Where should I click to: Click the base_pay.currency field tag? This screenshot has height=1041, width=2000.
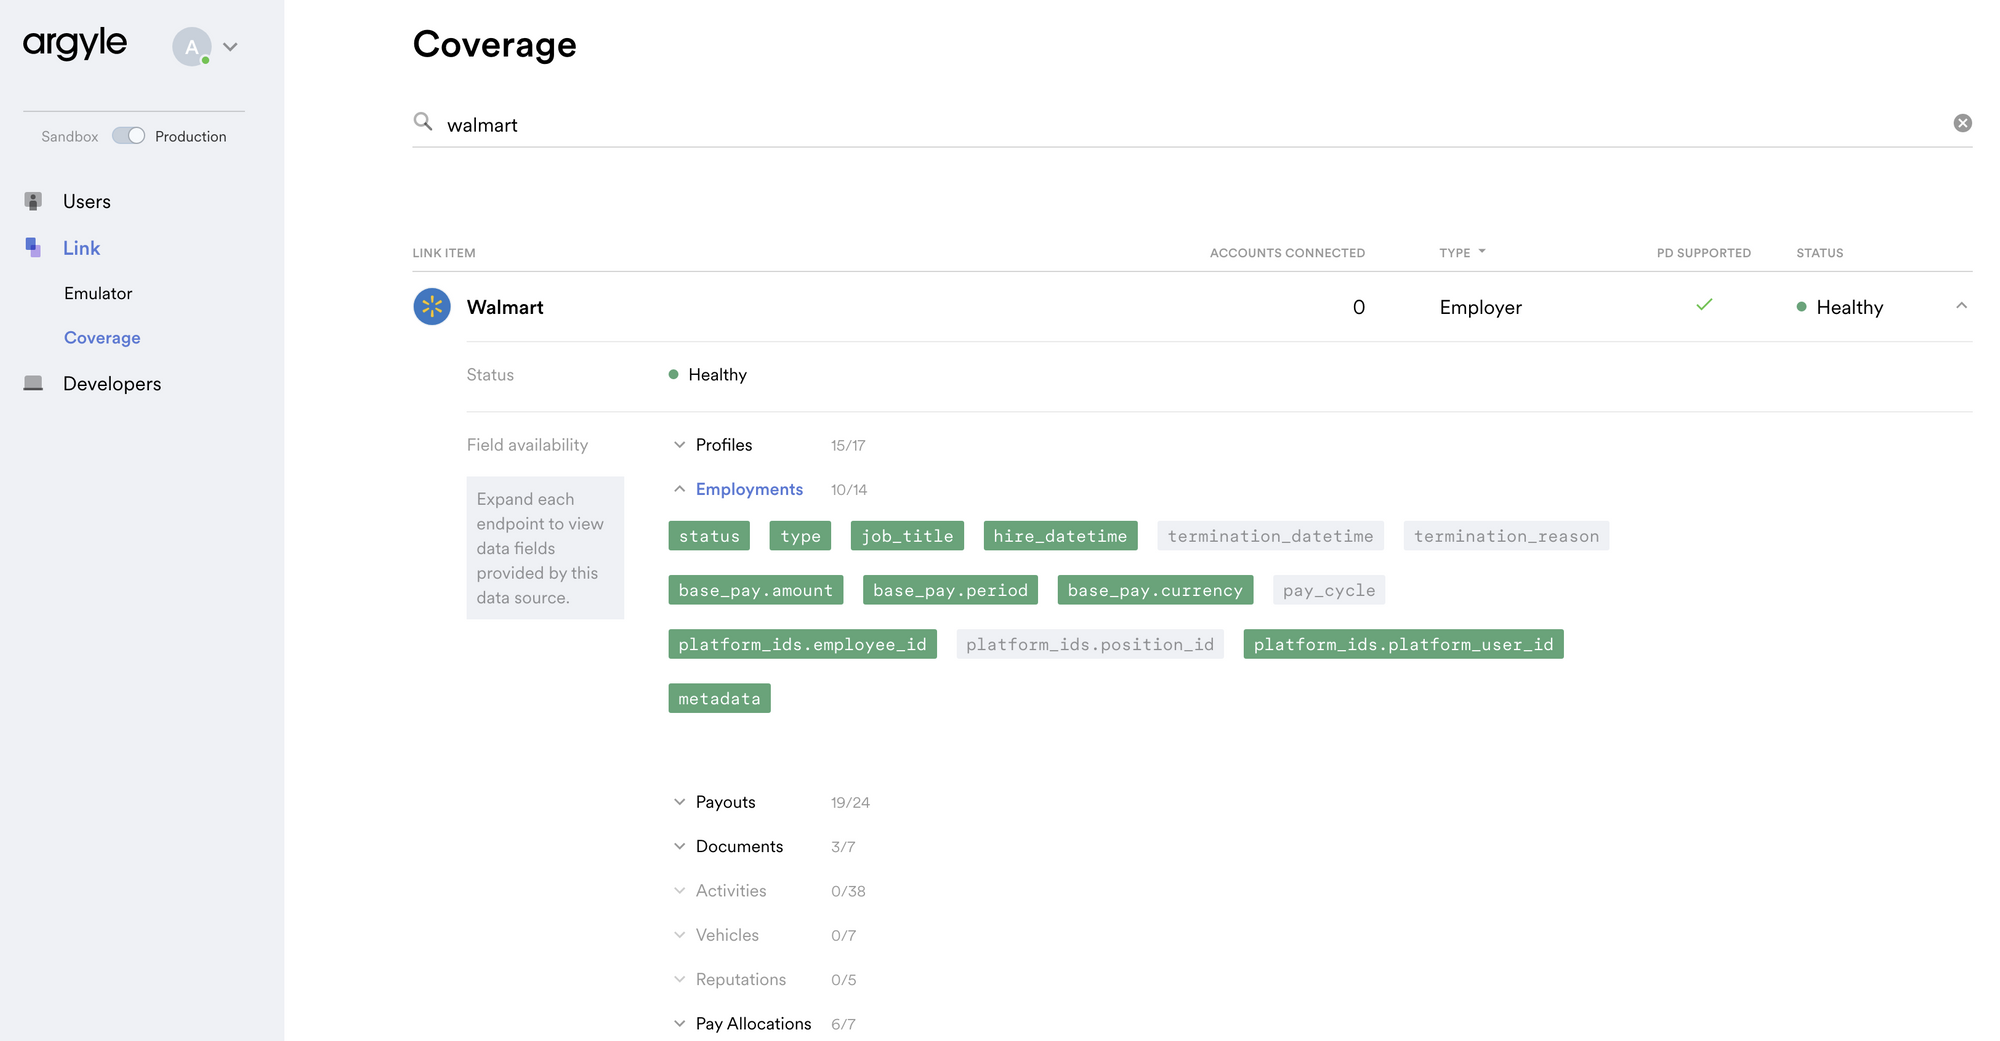click(1155, 590)
